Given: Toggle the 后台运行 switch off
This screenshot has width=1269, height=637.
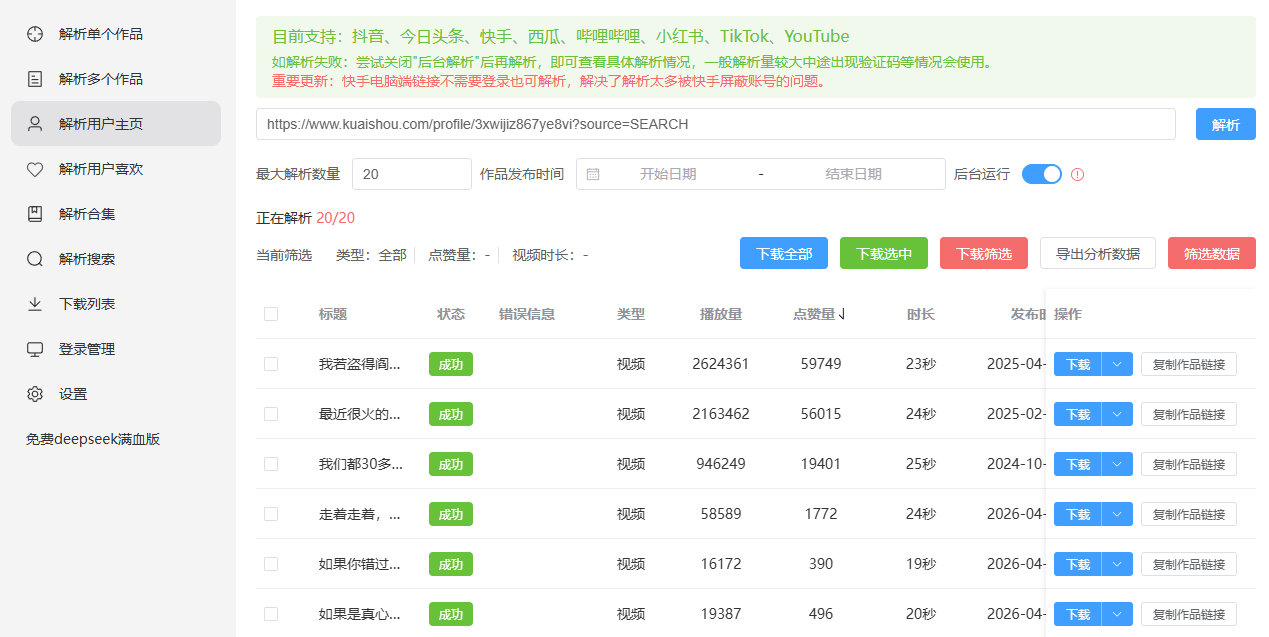Looking at the screenshot, I should 1041,174.
